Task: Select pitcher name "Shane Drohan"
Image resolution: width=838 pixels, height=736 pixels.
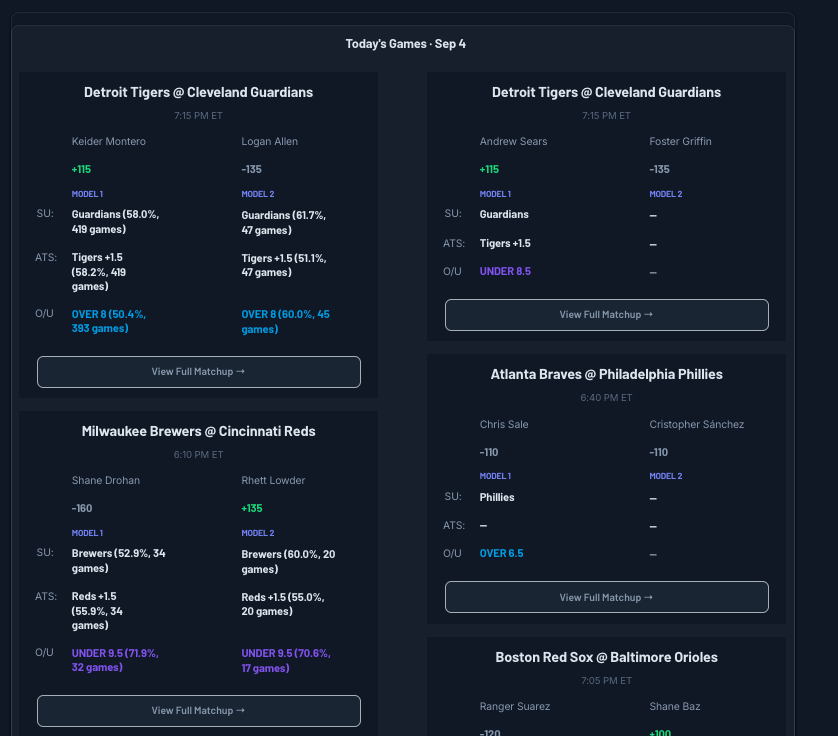Action: pyautogui.click(x=106, y=481)
